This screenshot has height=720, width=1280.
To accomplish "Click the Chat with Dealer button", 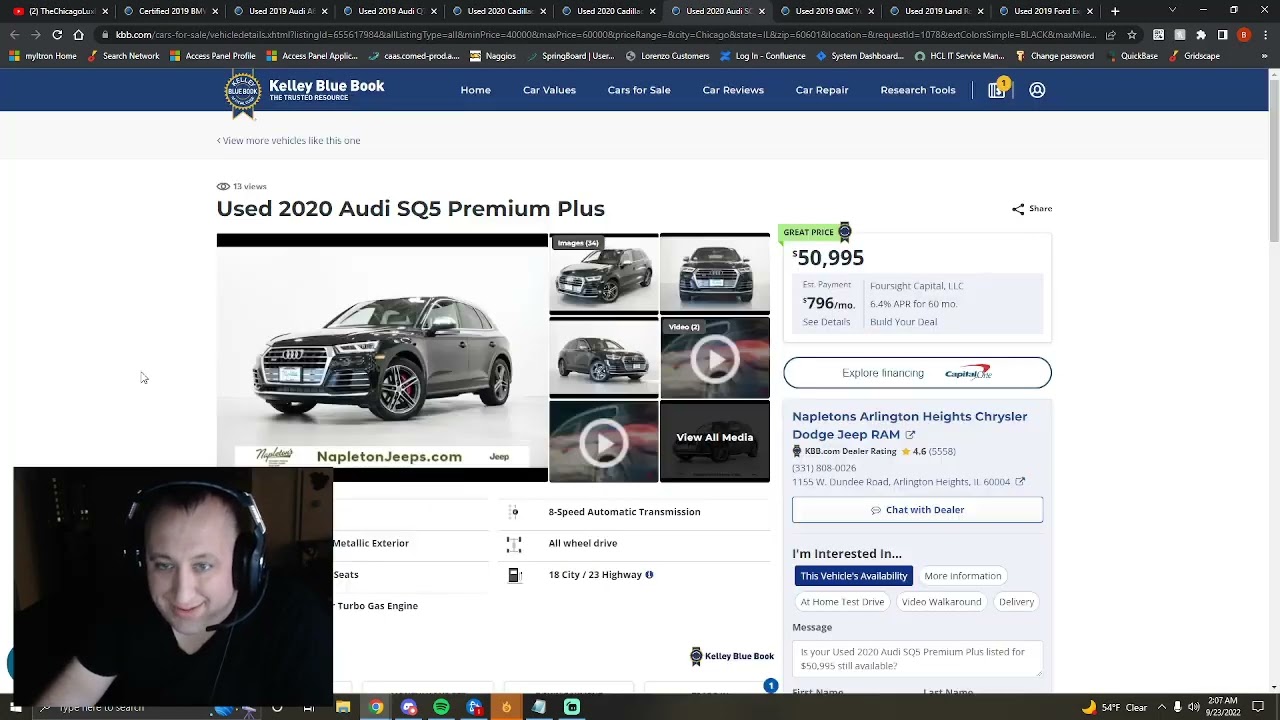I will (917, 510).
